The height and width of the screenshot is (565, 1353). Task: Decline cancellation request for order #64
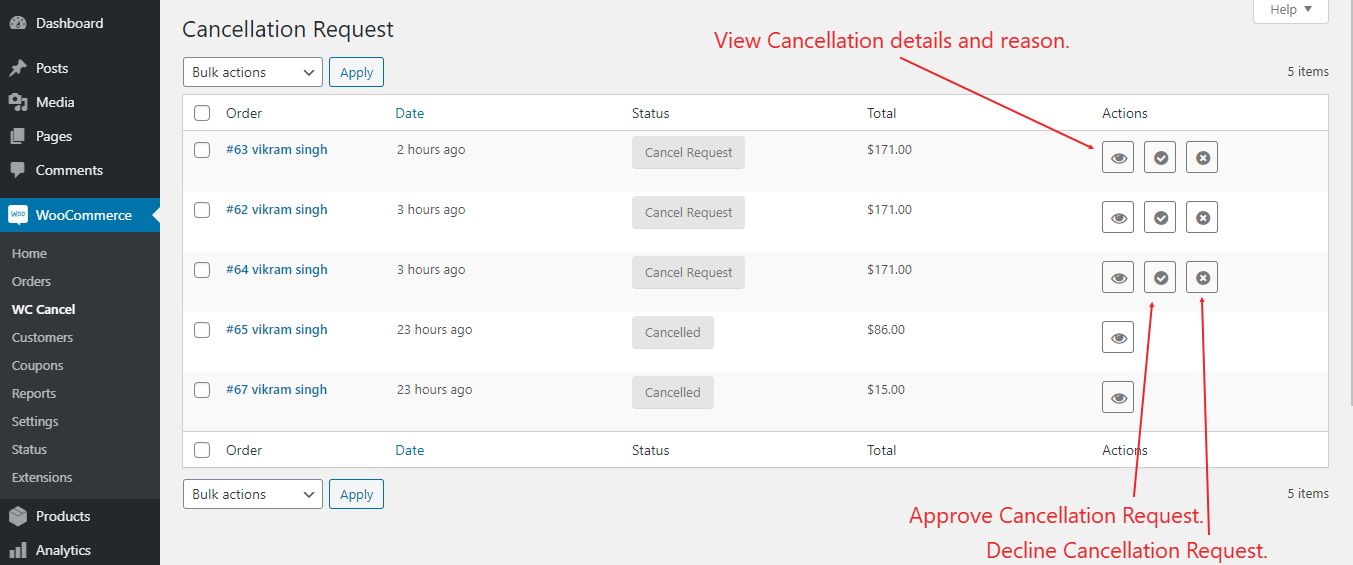(1202, 277)
